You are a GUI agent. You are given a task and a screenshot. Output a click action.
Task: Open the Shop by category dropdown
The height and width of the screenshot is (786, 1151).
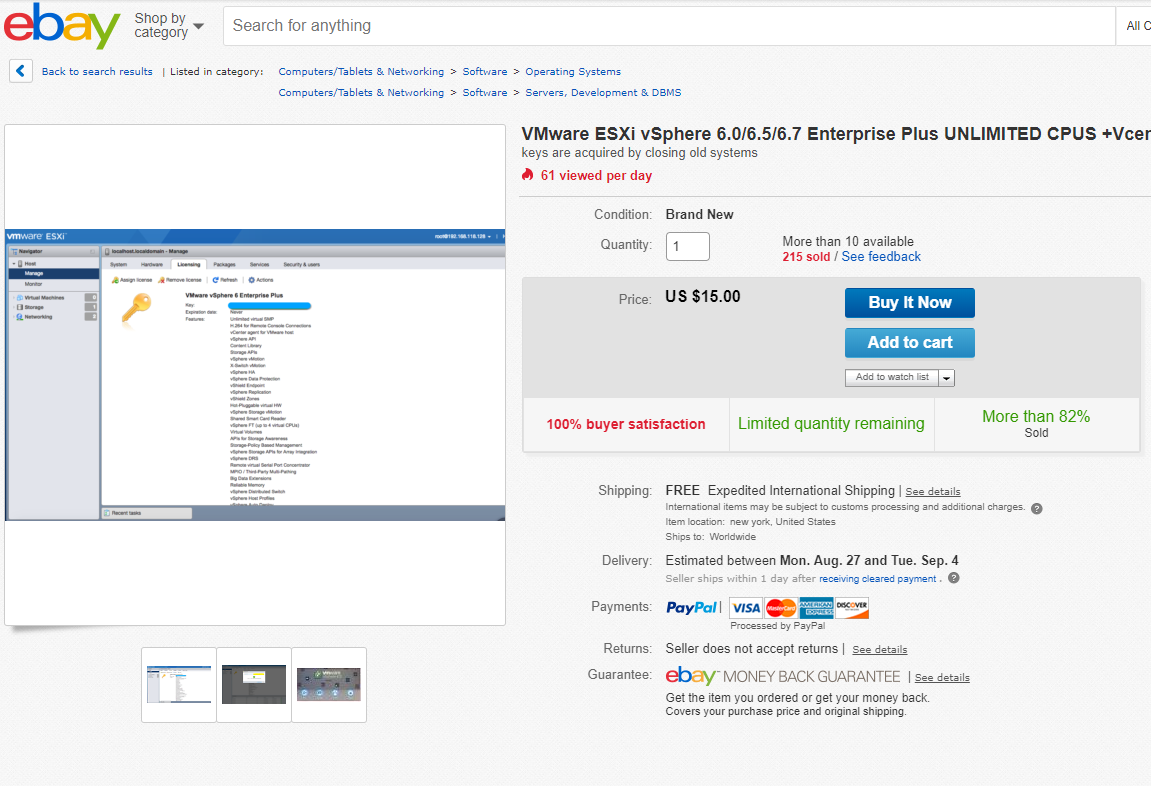(x=169, y=26)
